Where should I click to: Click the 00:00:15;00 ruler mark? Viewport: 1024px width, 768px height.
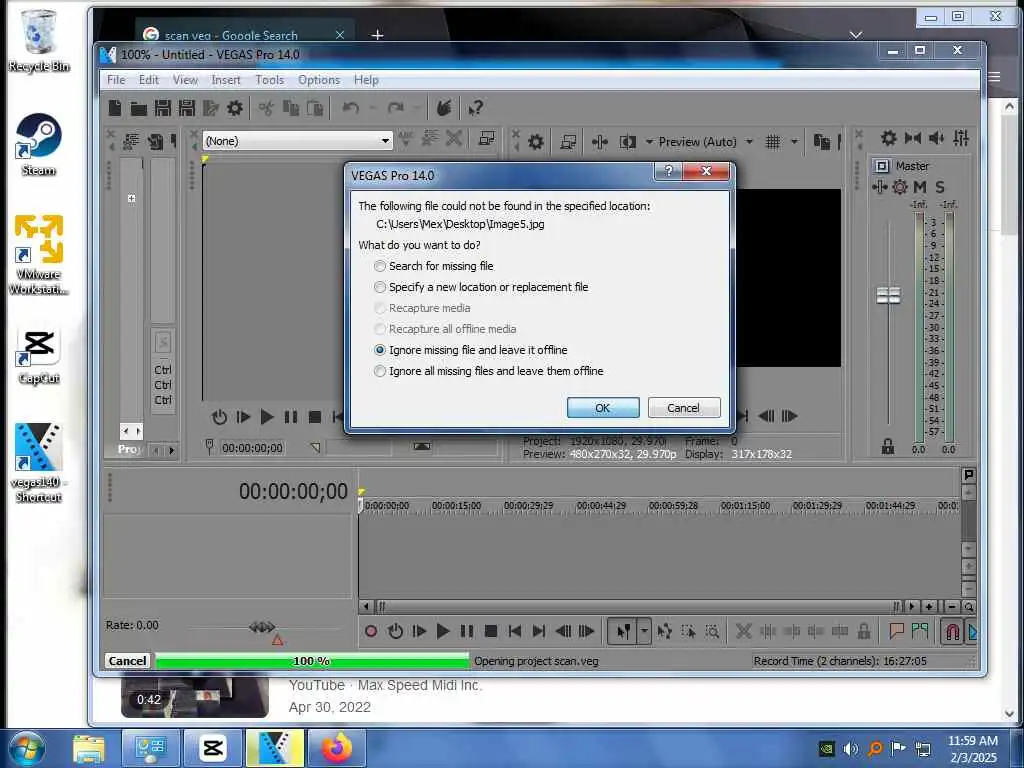[456, 505]
